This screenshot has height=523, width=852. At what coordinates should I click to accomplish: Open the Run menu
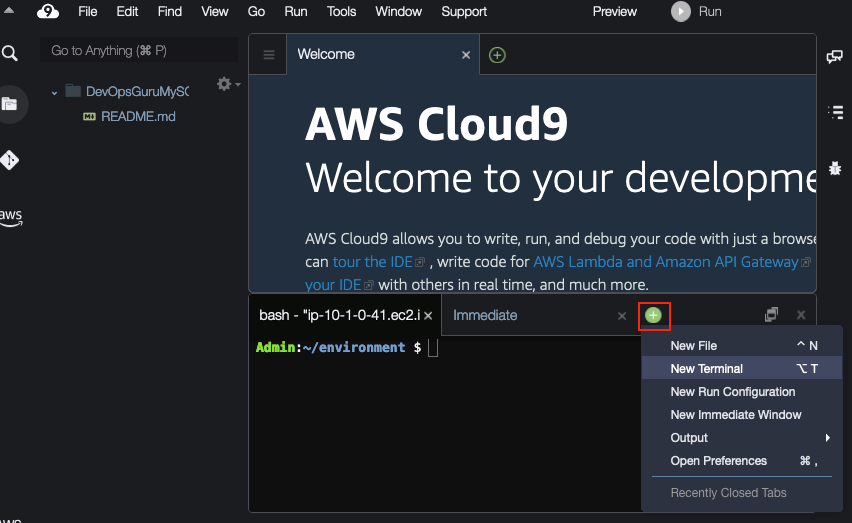point(296,11)
